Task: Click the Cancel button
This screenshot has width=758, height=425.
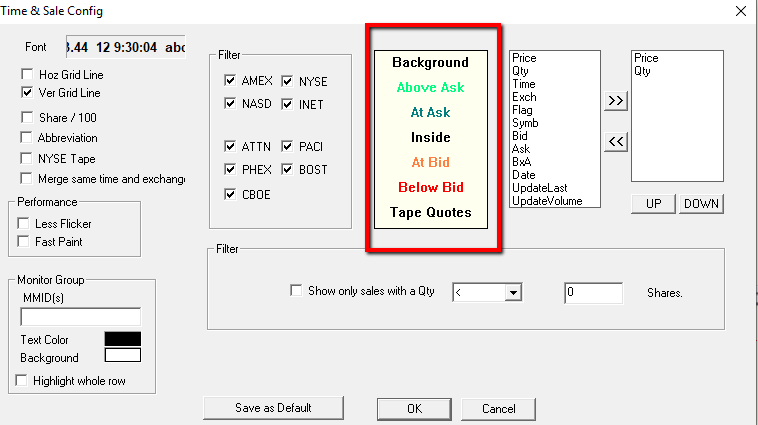Action: coord(498,409)
